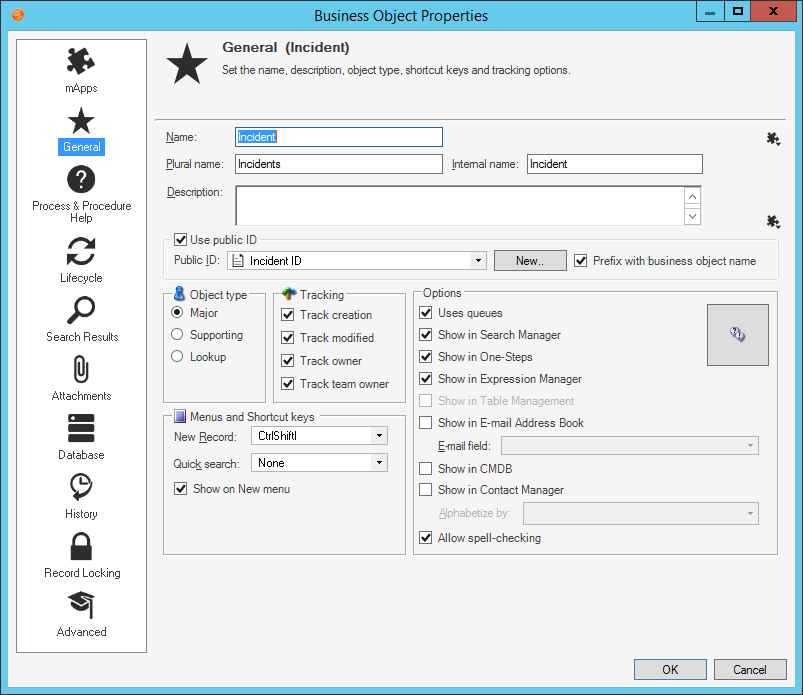Click the New.. button for public ID
This screenshot has height=695, width=803.
[x=530, y=261]
